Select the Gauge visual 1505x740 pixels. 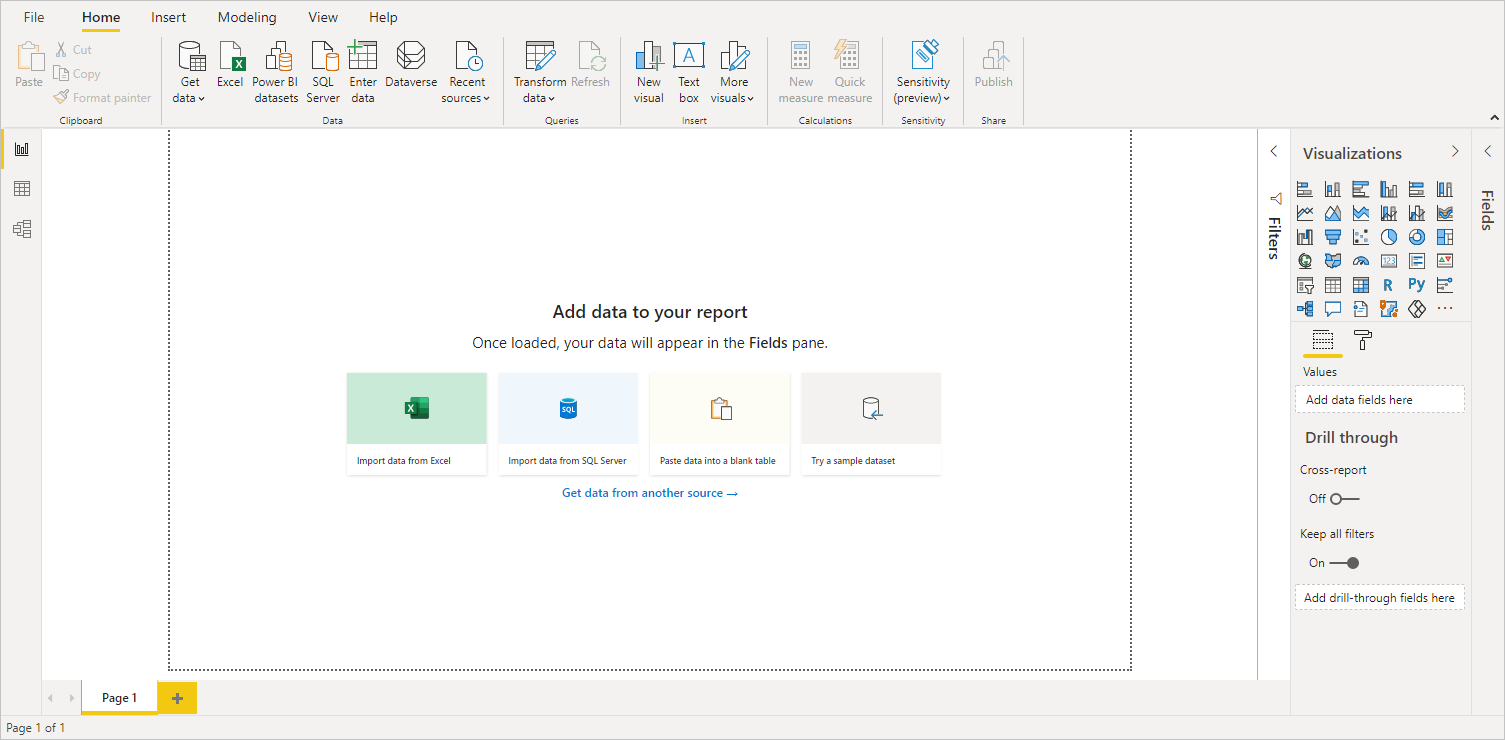tap(1361, 261)
